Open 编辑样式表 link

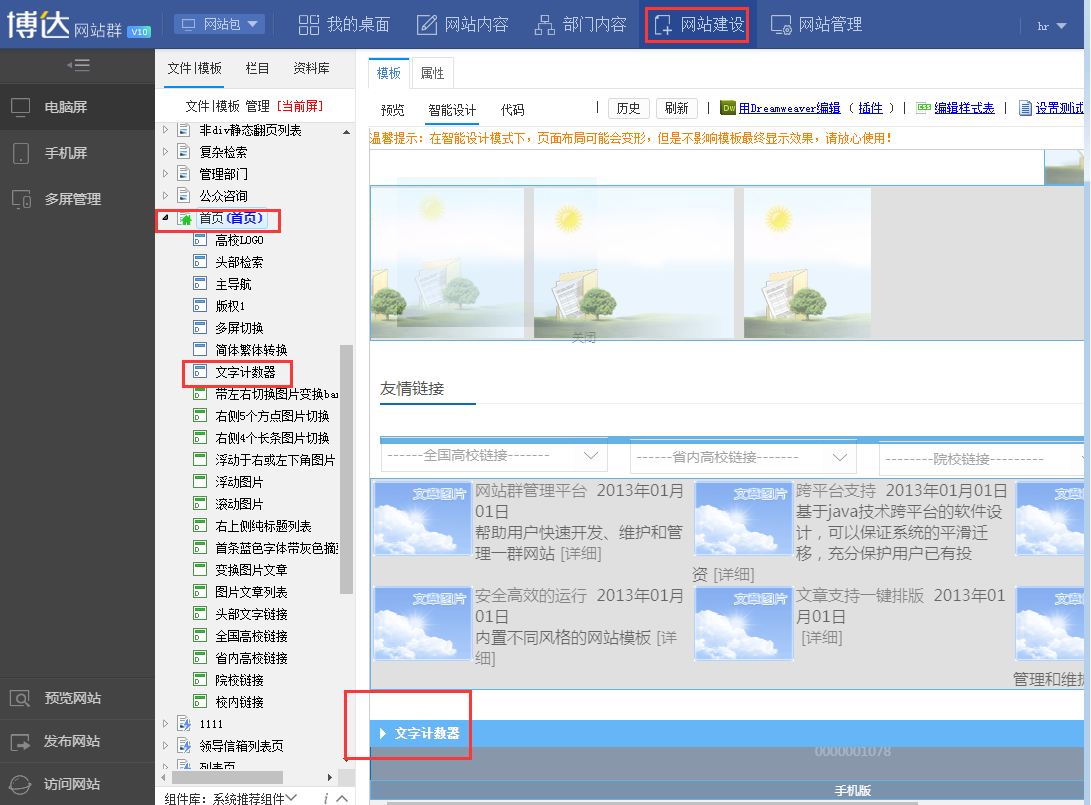[x=964, y=108]
